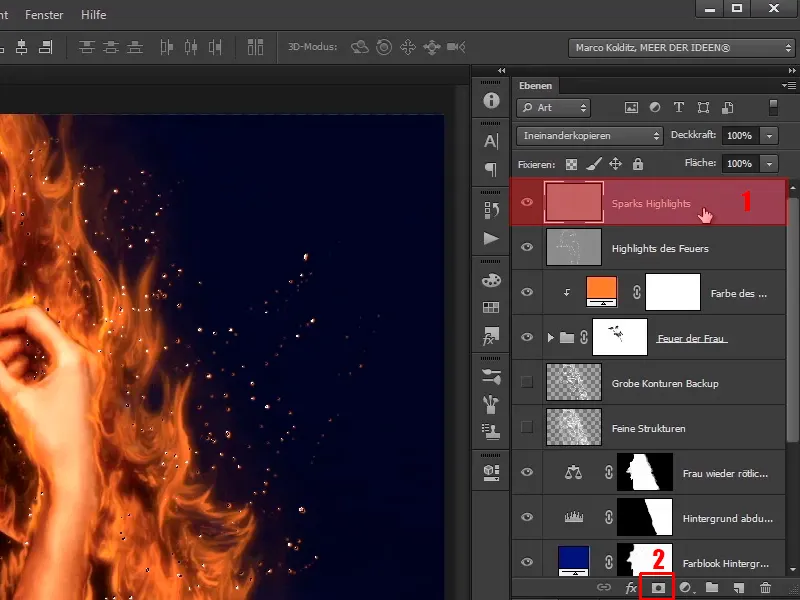Open the 3D cube panel icon
The width and height of the screenshot is (800, 600).
(x=491, y=472)
